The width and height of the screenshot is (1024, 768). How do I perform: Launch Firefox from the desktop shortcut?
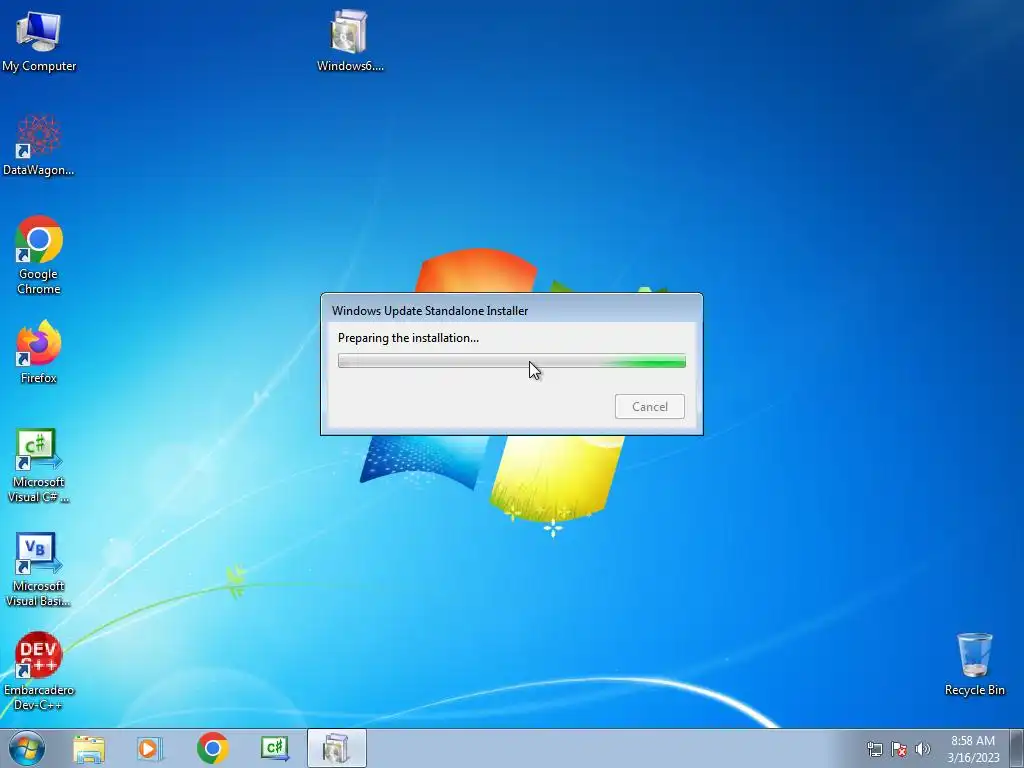click(39, 351)
